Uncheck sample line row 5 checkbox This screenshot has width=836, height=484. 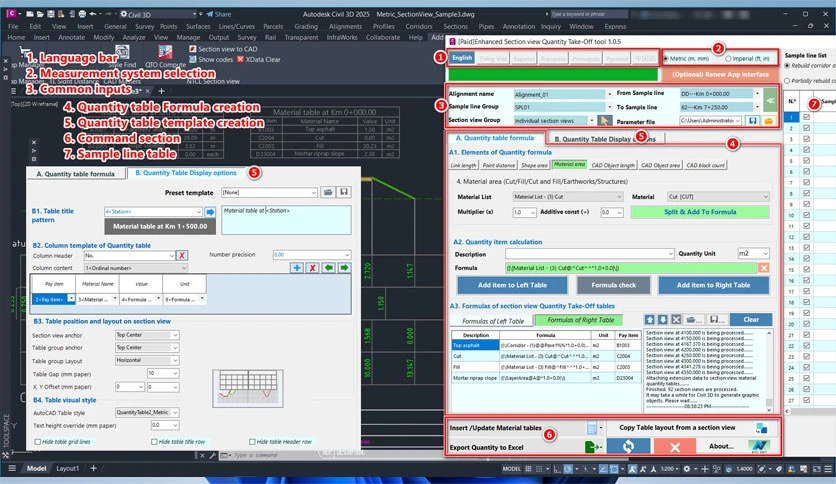(x=806, y=160)
